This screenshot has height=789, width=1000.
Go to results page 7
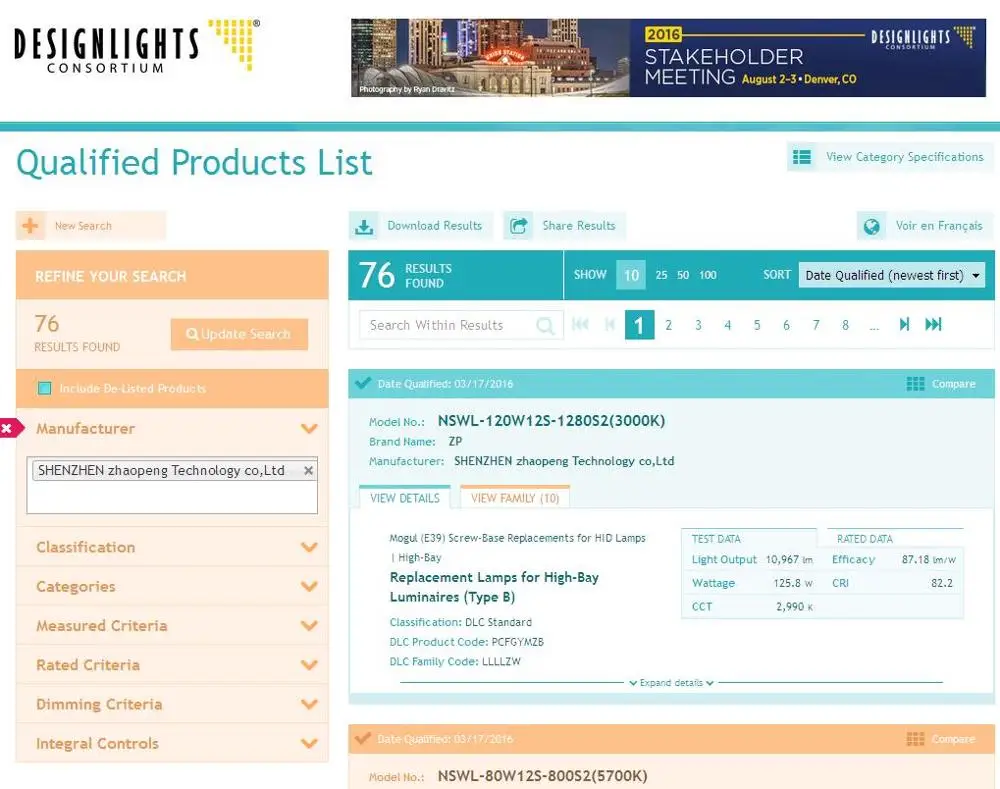tap(816, 325)
